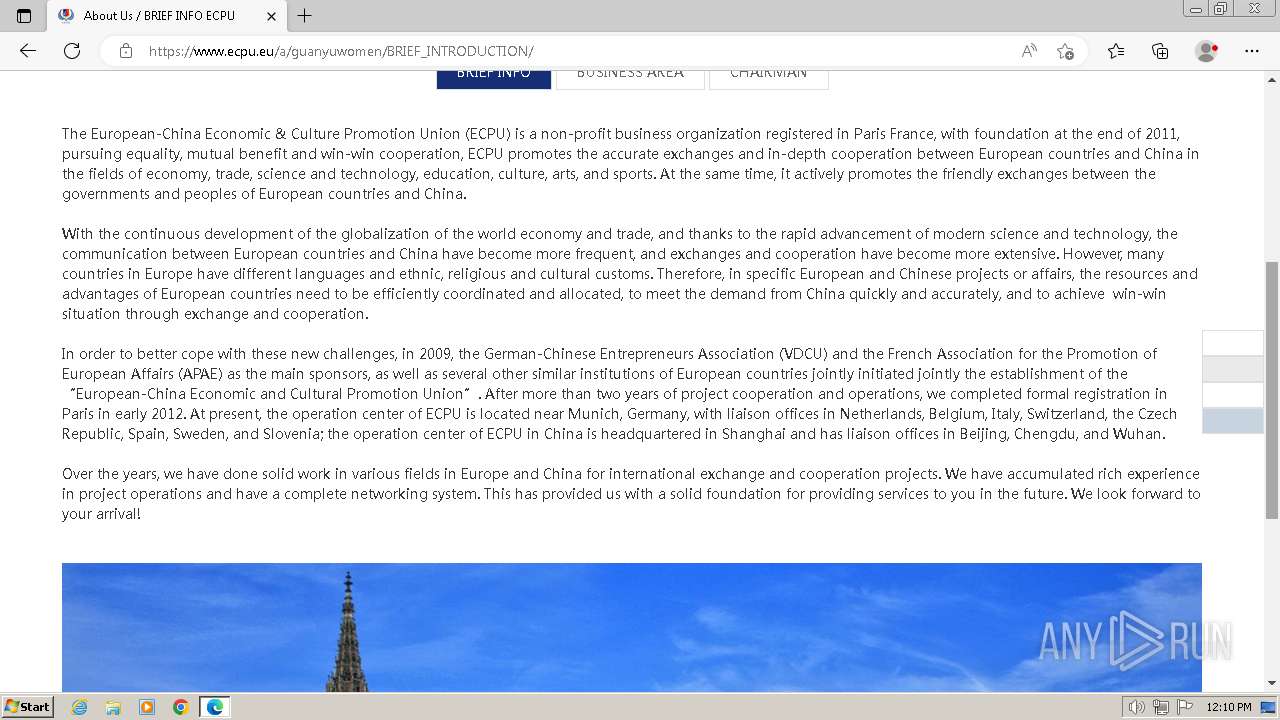Open File Explorer from taskbar
Screen dimensions: 1280x720
coord(113,707)
